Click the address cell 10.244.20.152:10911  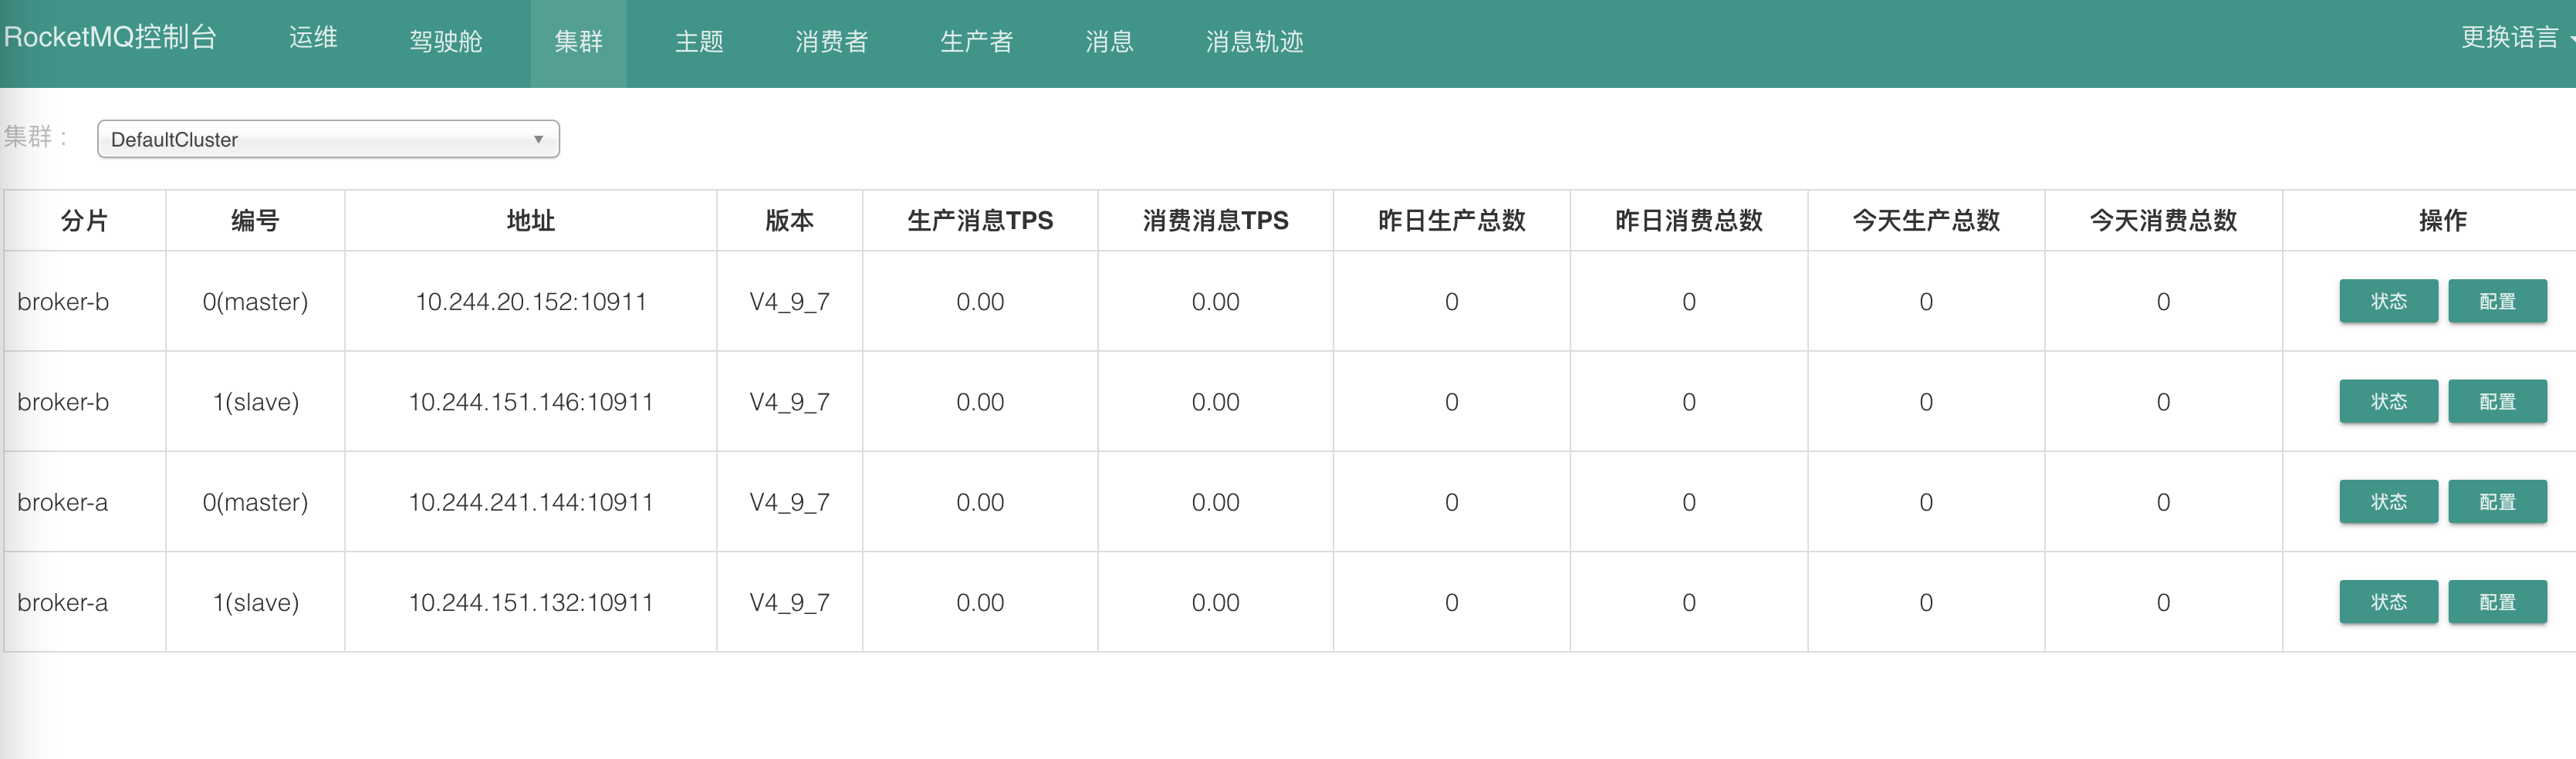coord(531,301)
